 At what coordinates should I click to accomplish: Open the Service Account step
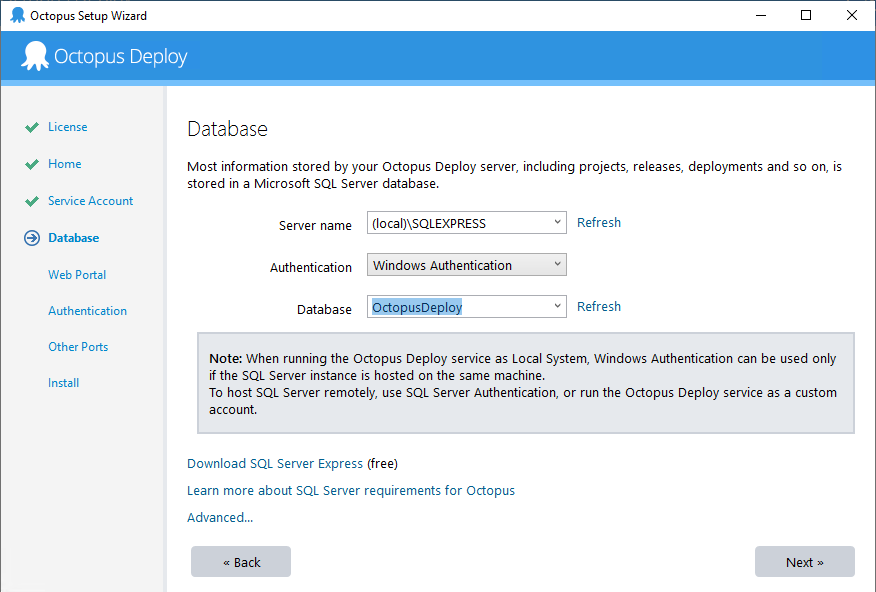pos(90,201)
